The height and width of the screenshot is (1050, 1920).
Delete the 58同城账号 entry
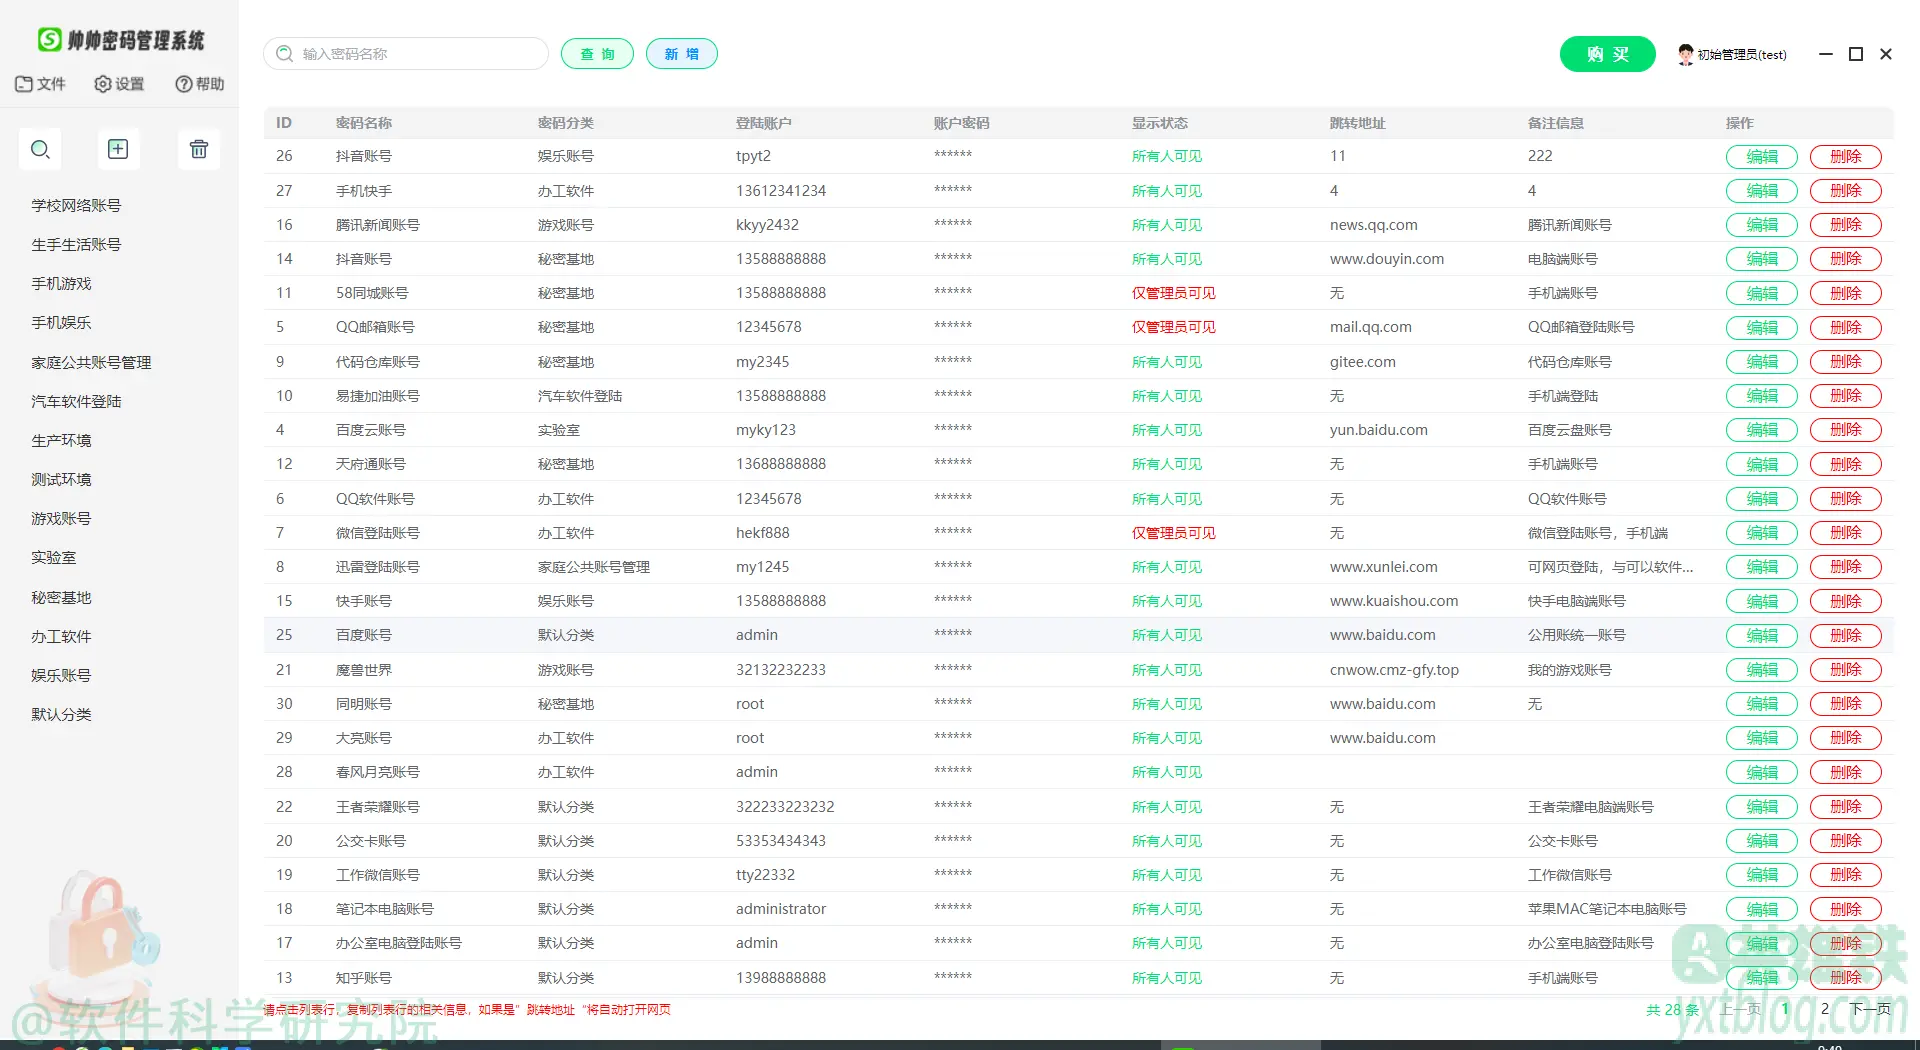1846,294
